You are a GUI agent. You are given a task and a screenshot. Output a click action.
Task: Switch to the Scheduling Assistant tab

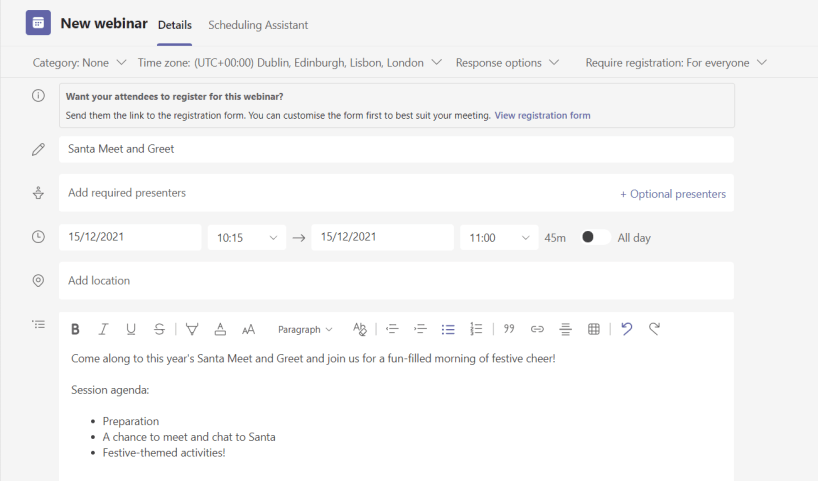(x=258, y=25)
